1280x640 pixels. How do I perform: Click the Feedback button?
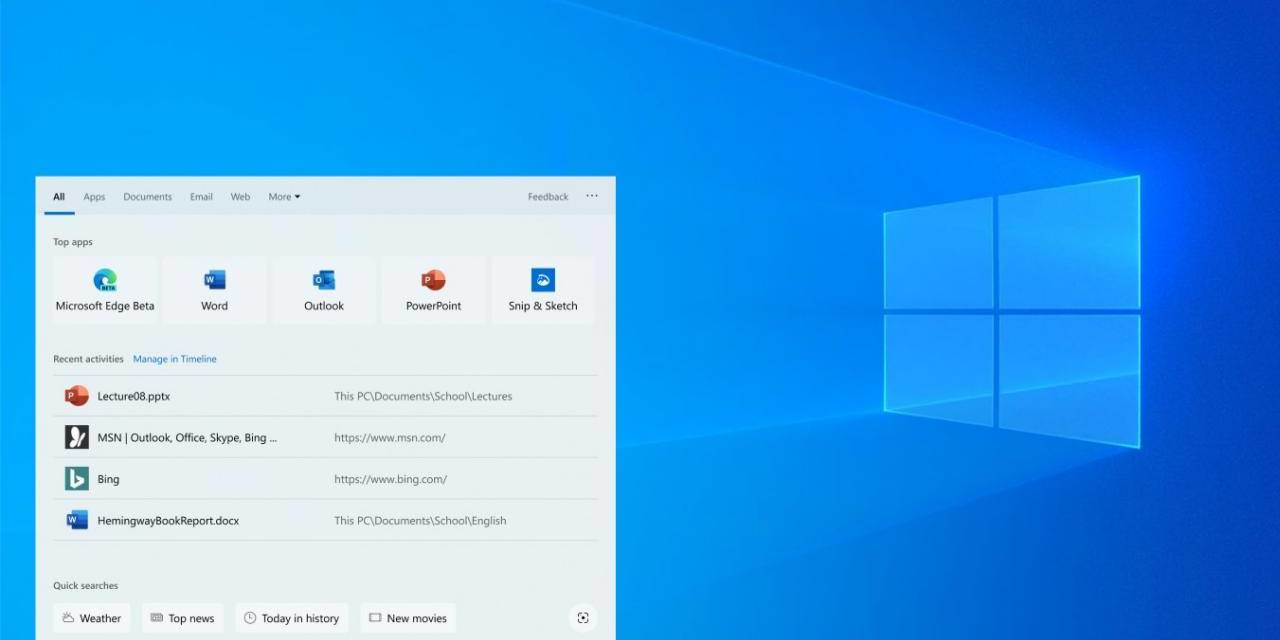[548, 197]
